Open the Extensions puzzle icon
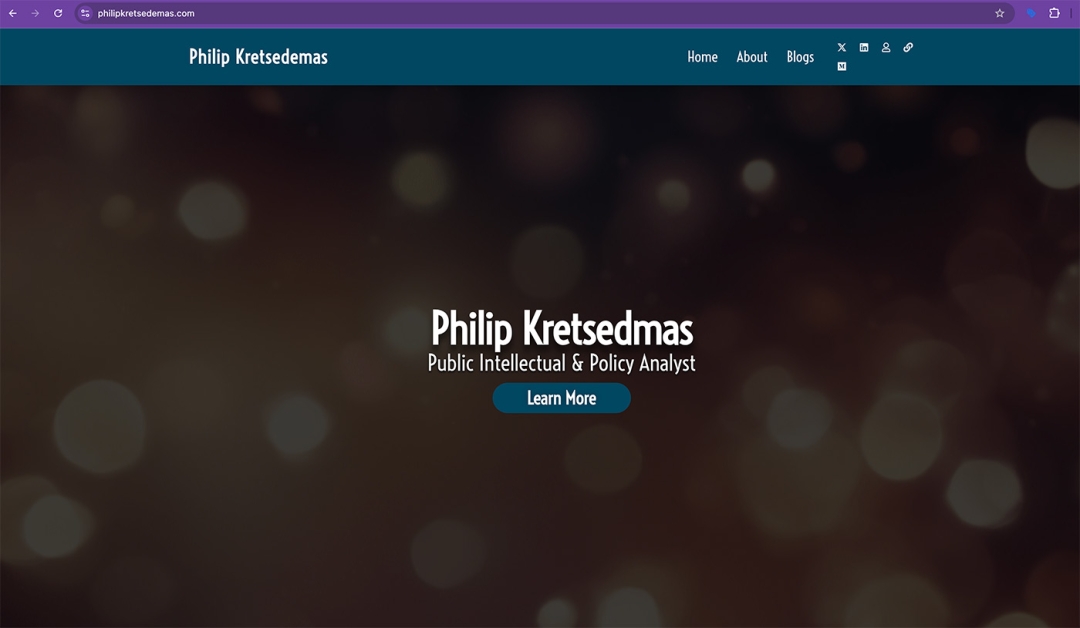Viewport: 1080px width, 628px height. [1054, 13]
